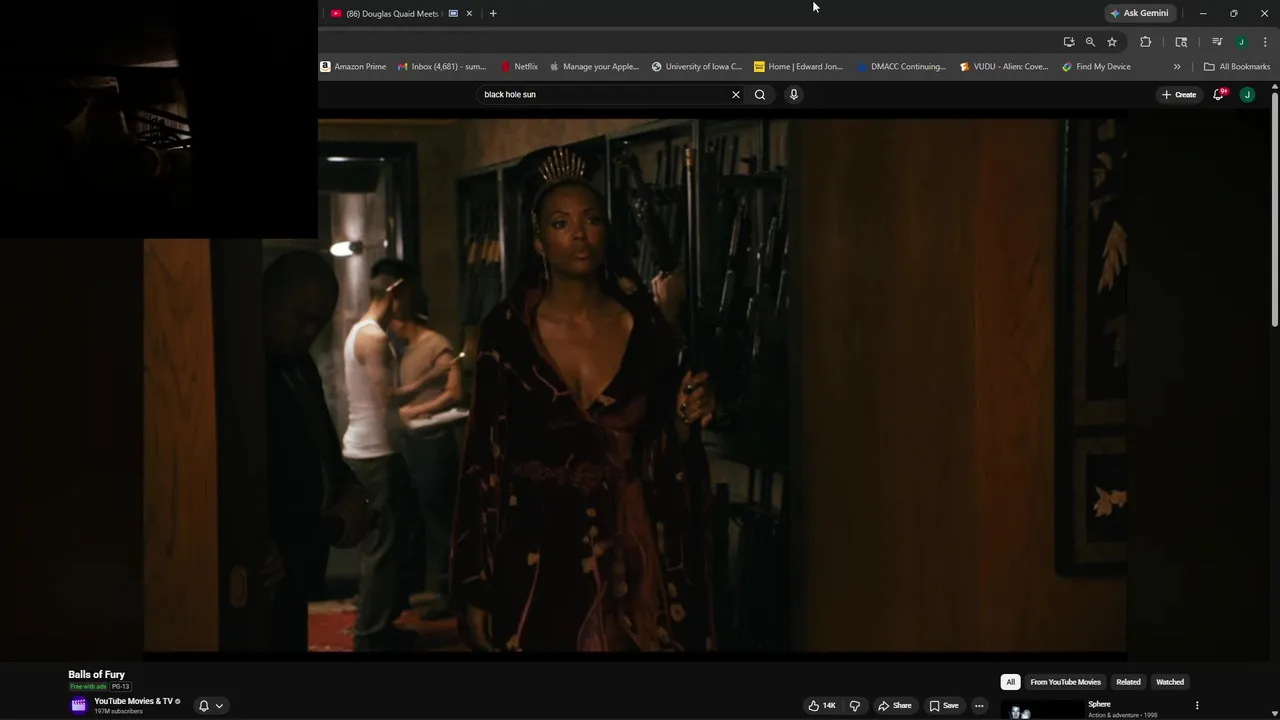Open YouTube notifications bell
Viewport: 1280px width, 720px height.
(1219, 95)
